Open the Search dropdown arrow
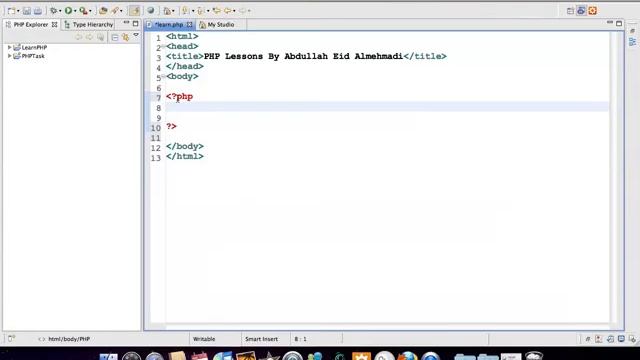The height and width of the screenshot is (360, 640). [x=122, y=11]
